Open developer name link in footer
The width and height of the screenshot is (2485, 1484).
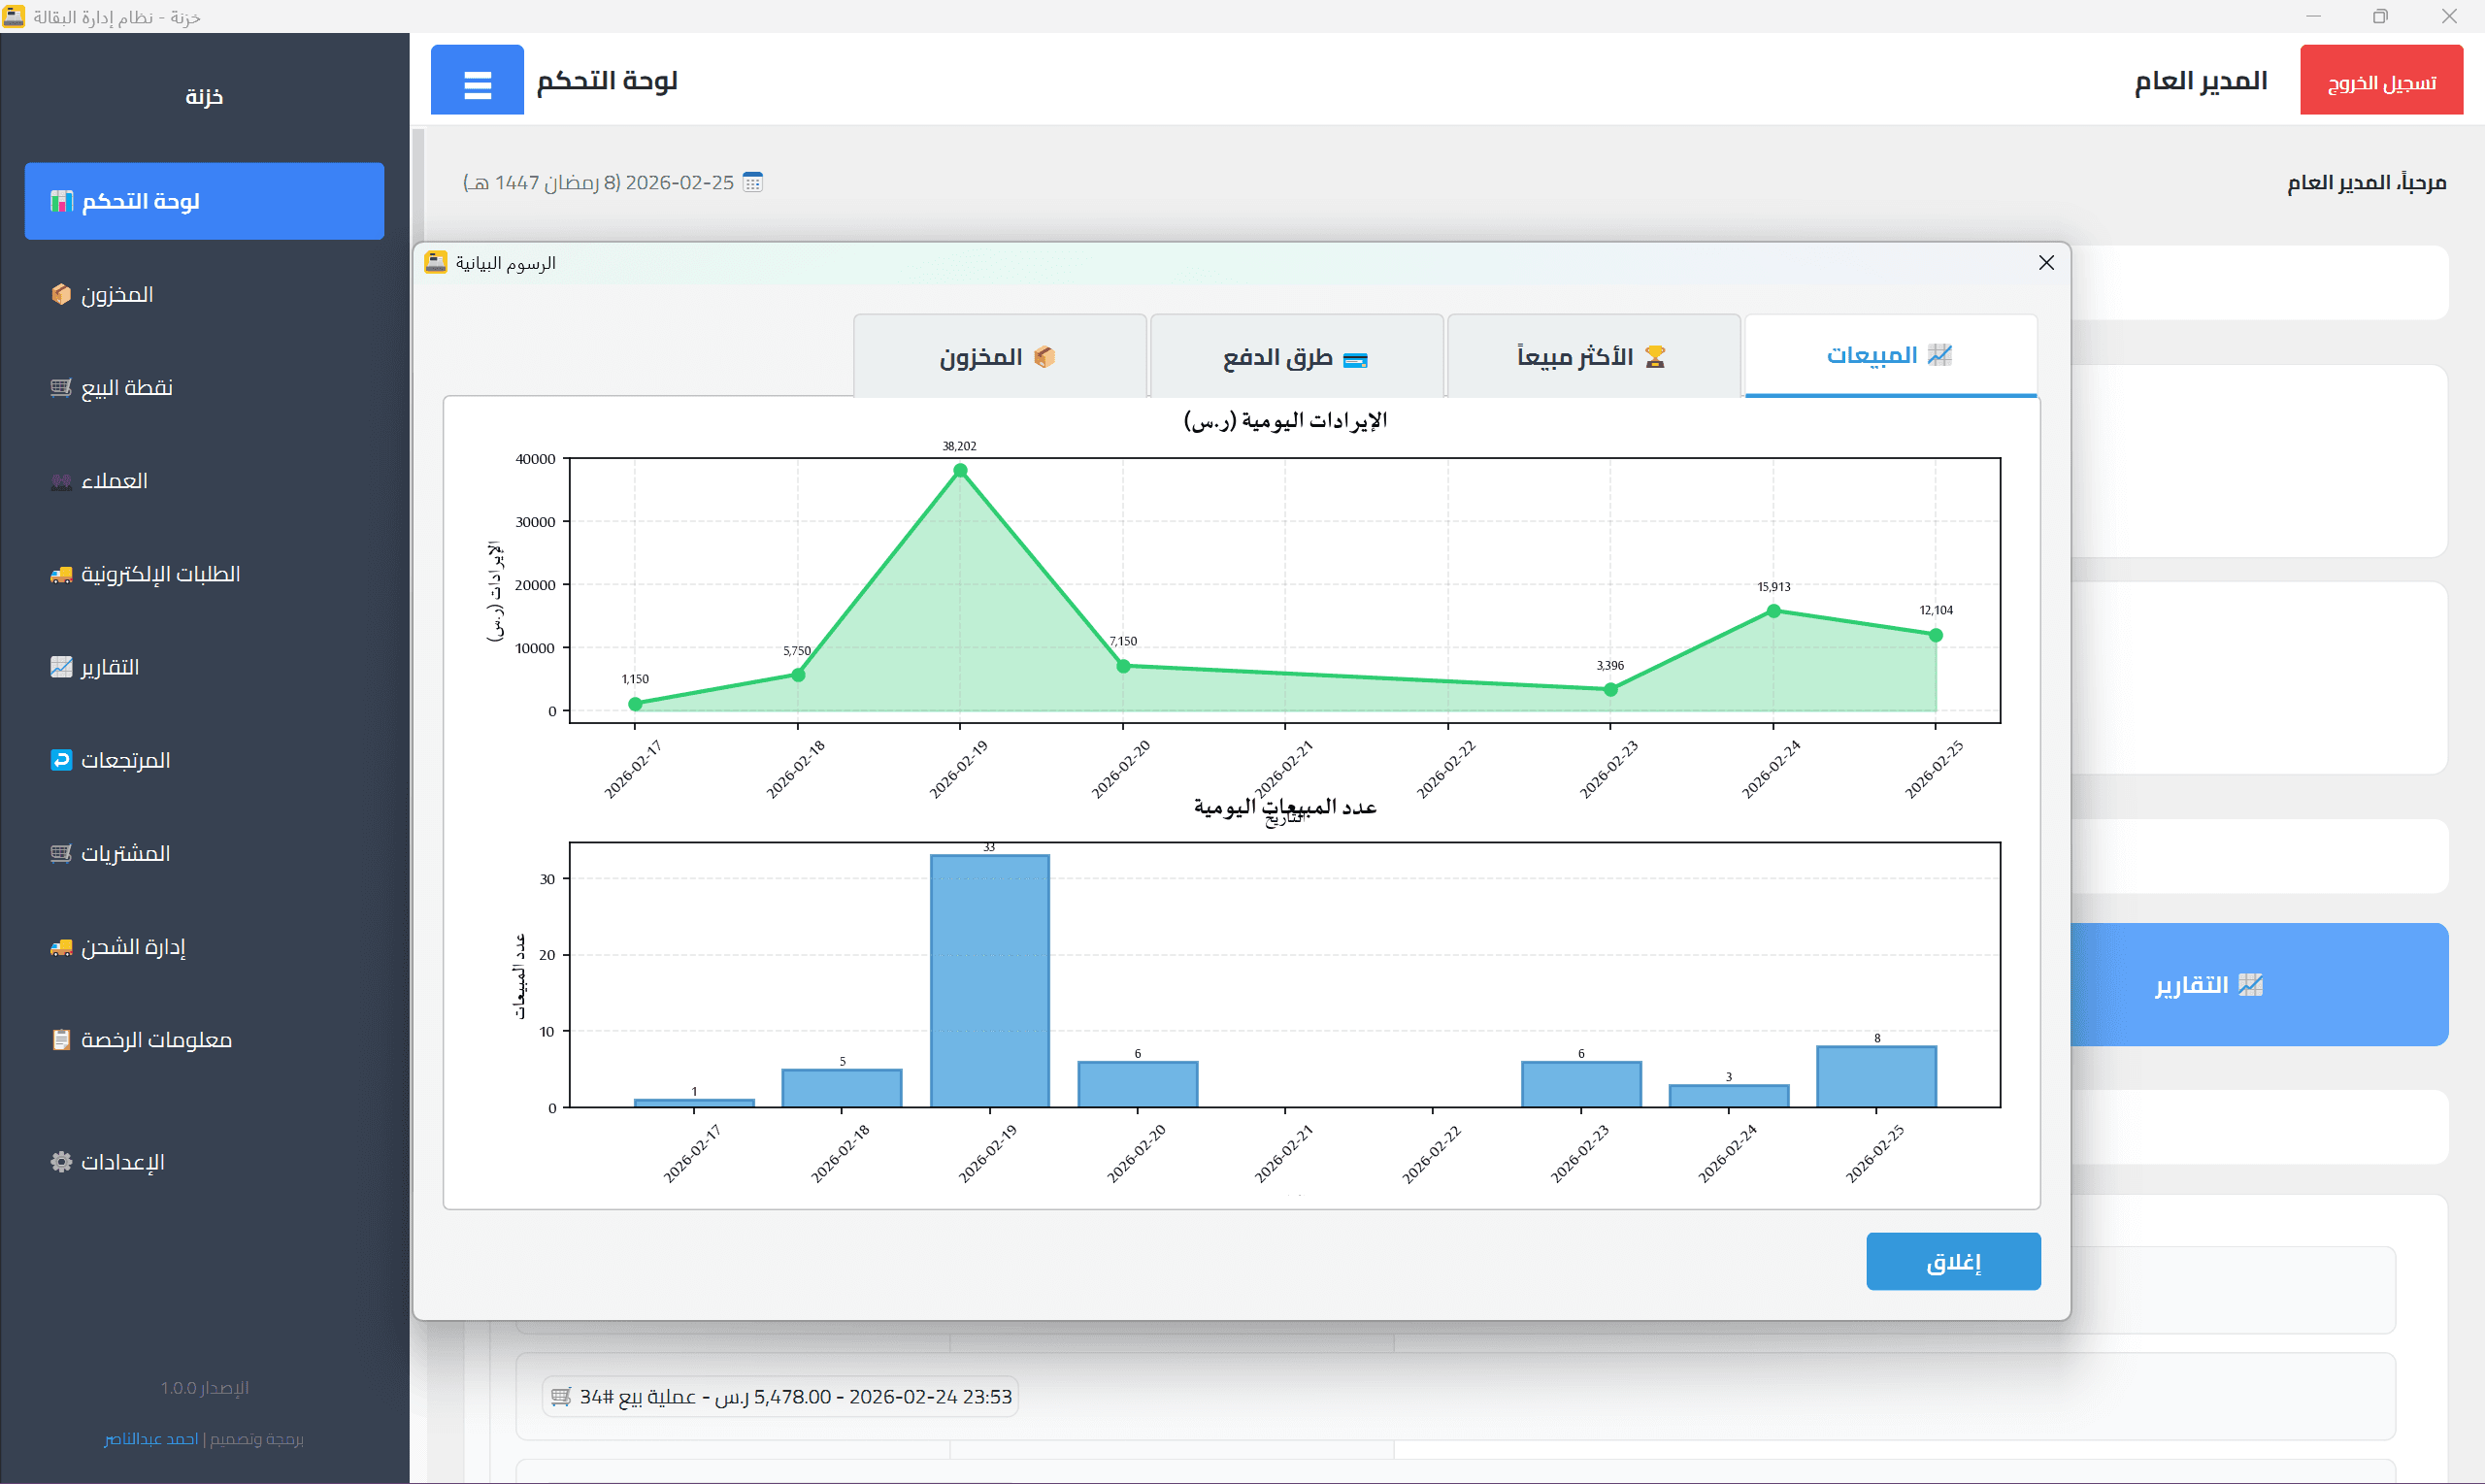click(151, 1438)
